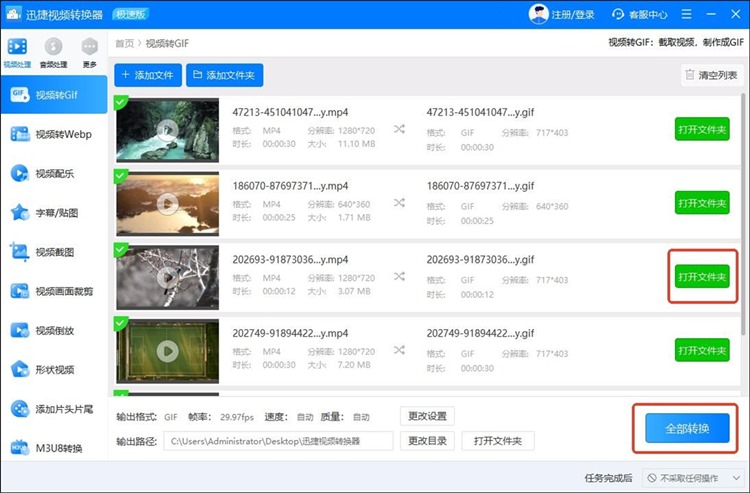Click shuffle icon on 202693-91873036 row
The image size is (750, 493).
[x=399, y=276]
